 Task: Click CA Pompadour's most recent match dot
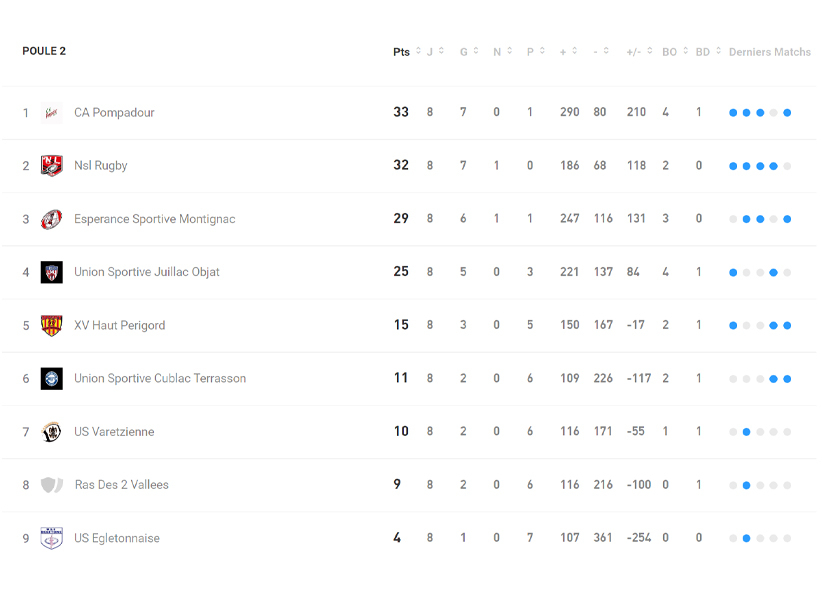(x=787, y=113)
